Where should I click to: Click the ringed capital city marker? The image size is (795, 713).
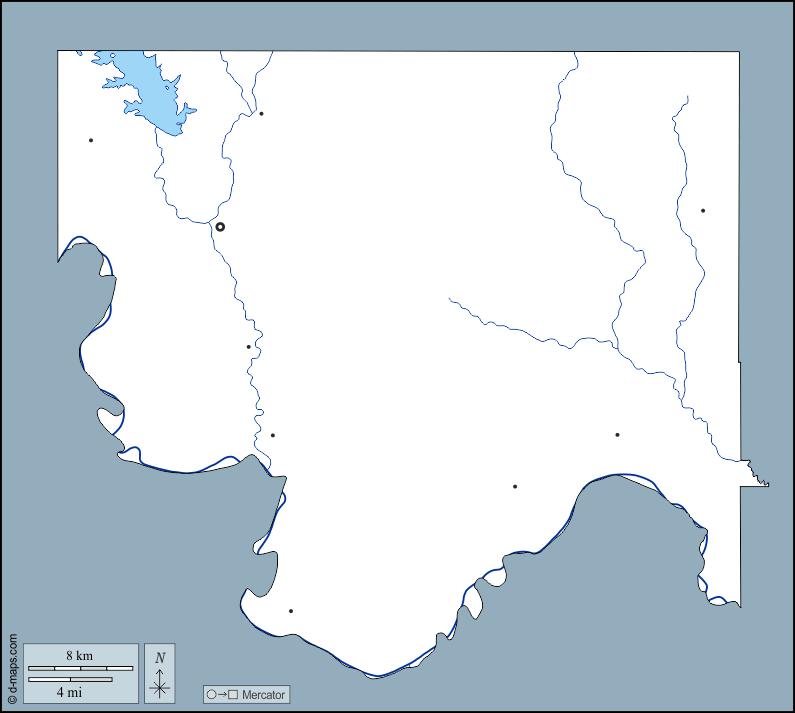coord(220,227)
